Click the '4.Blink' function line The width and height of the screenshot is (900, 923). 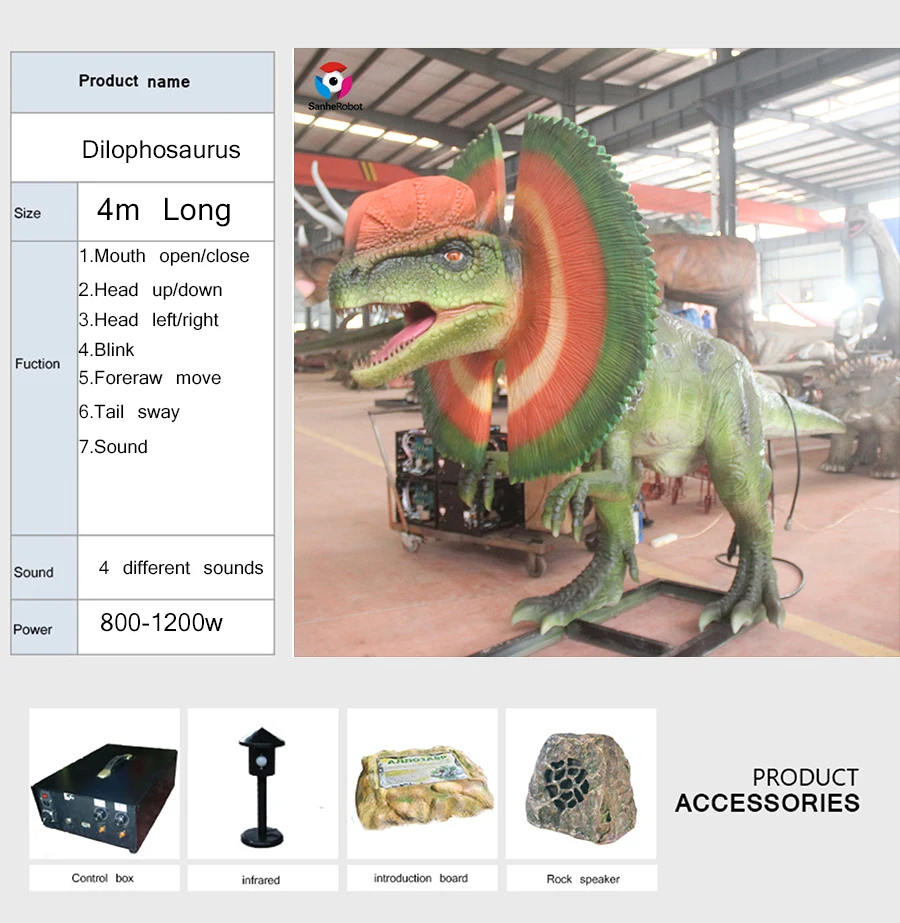point(107,350)
